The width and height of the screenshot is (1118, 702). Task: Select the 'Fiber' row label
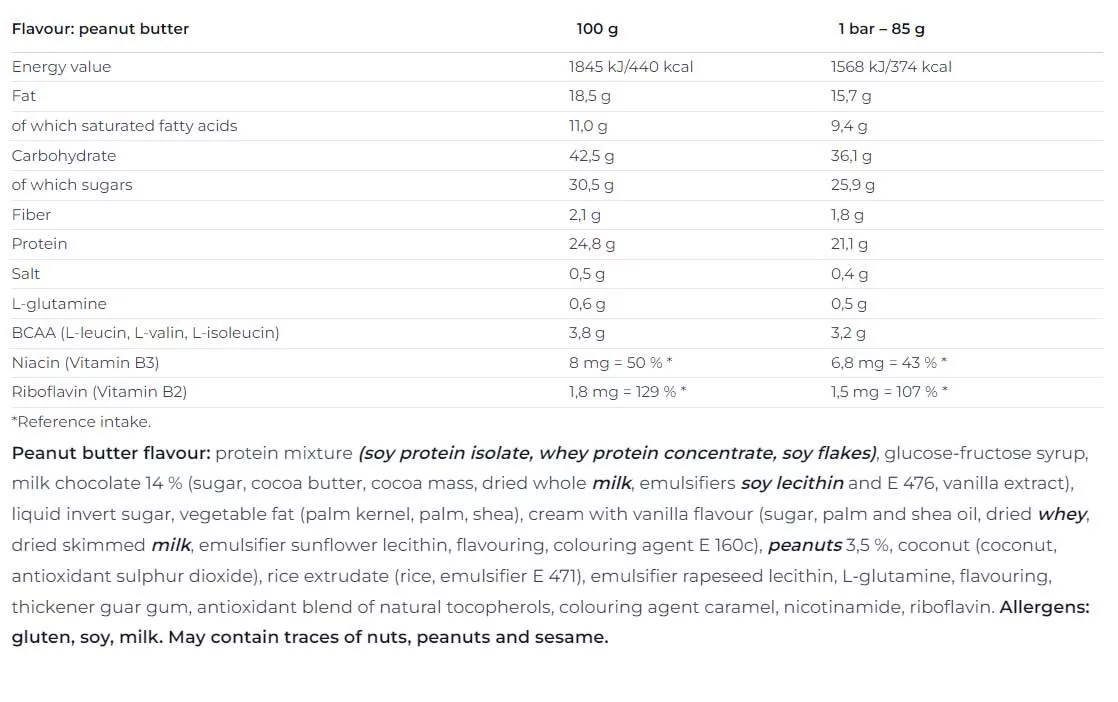tap(31, 215)
